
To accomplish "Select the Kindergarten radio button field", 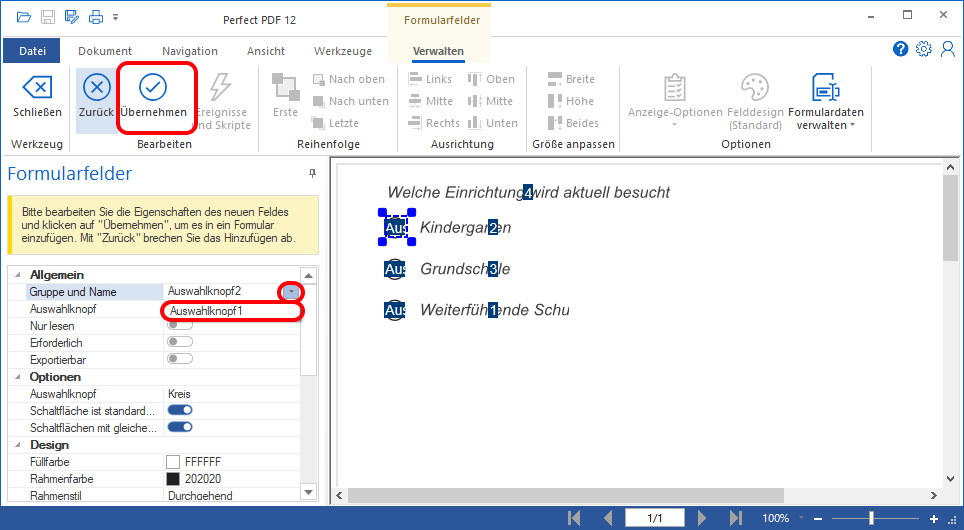I will [x=396, y=228].
